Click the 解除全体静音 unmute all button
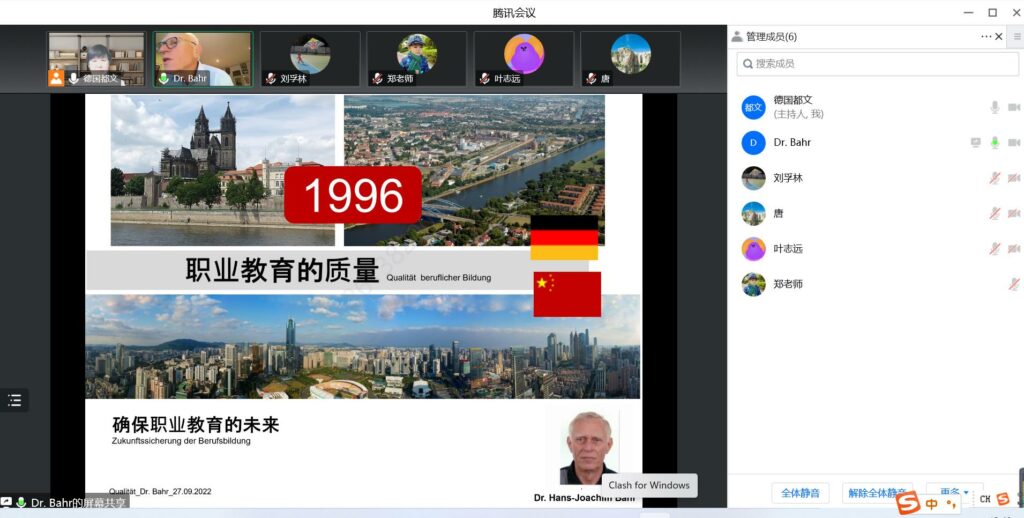Screen dimensions: 1024x518 [x=877, y=493]
